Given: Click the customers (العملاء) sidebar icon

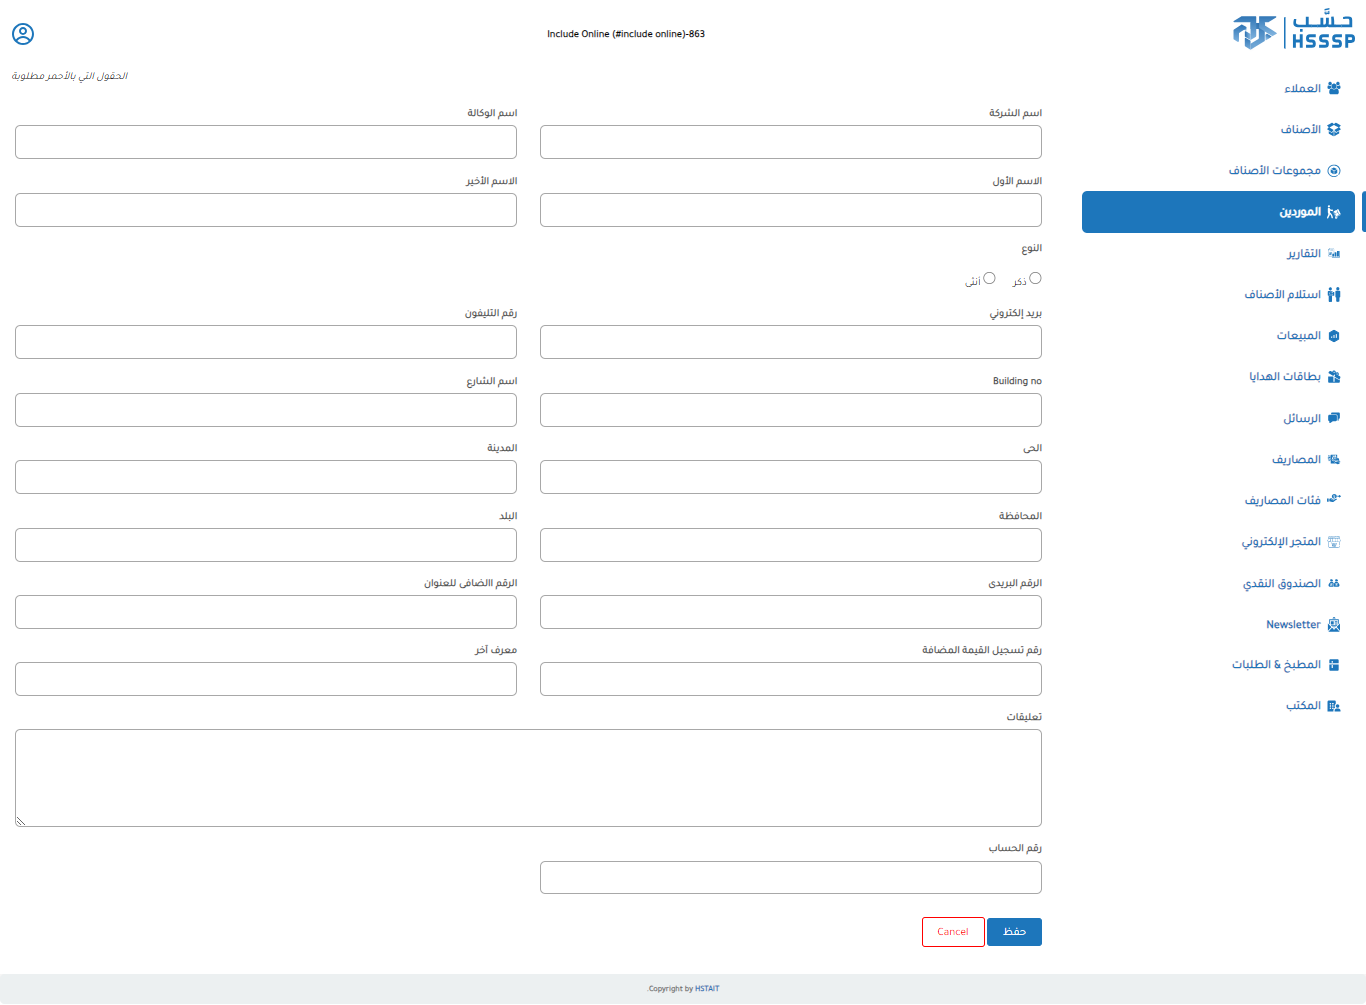Looking at the screenshot, I should 1333,88.
